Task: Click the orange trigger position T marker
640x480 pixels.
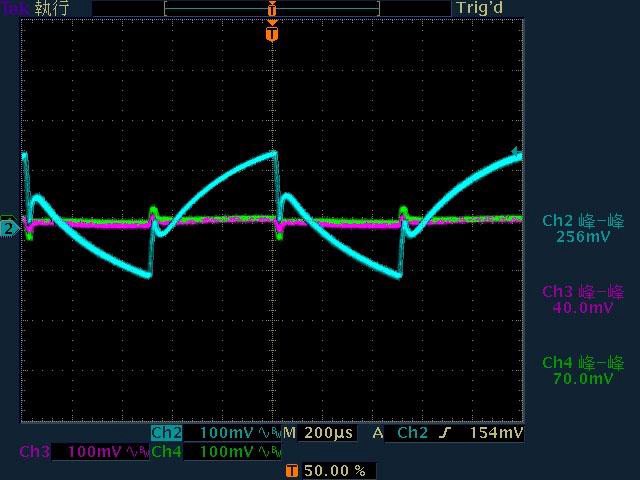Action: click(x=272, y=33)
